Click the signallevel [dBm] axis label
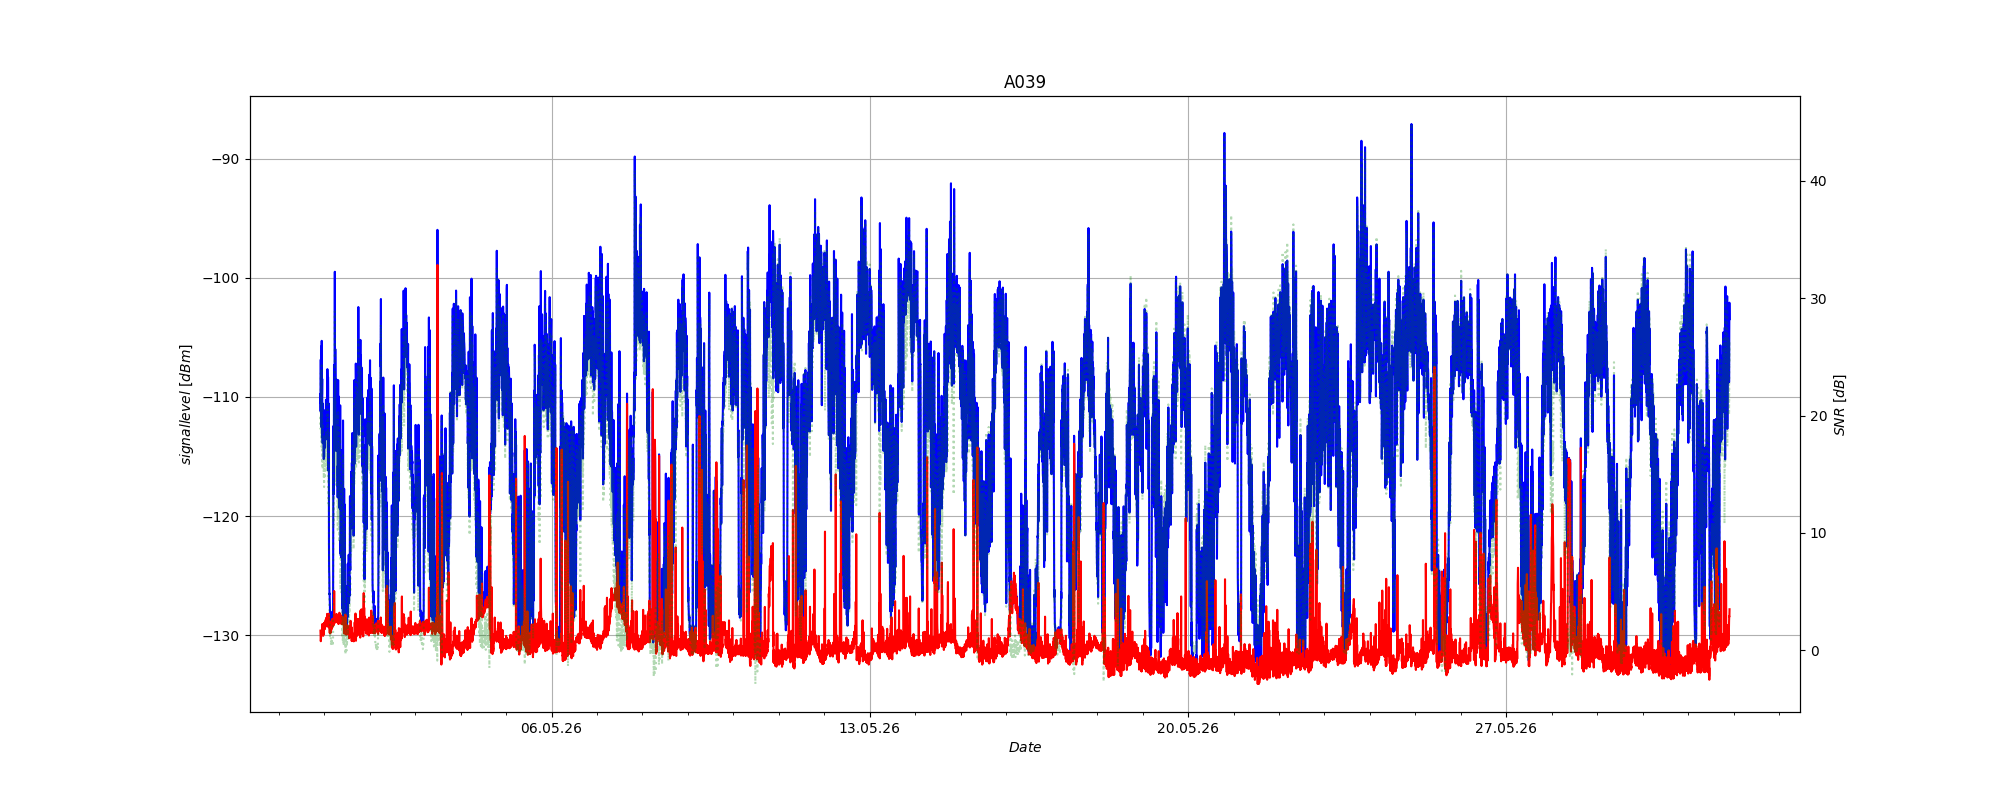The width and height of the screenshot is (2000, 800). [186, 404]
